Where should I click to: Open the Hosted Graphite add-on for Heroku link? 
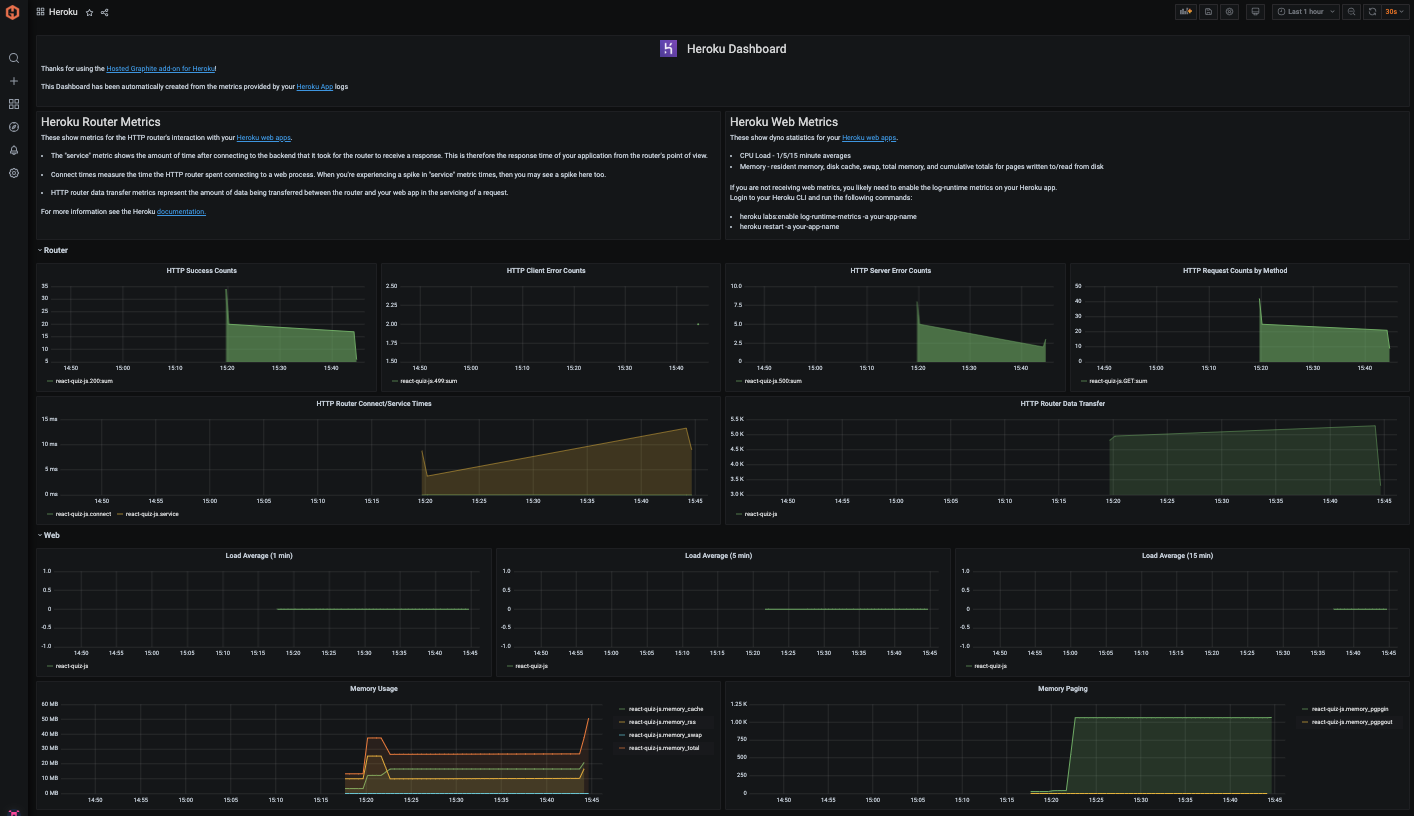click(x=161, y=69)
